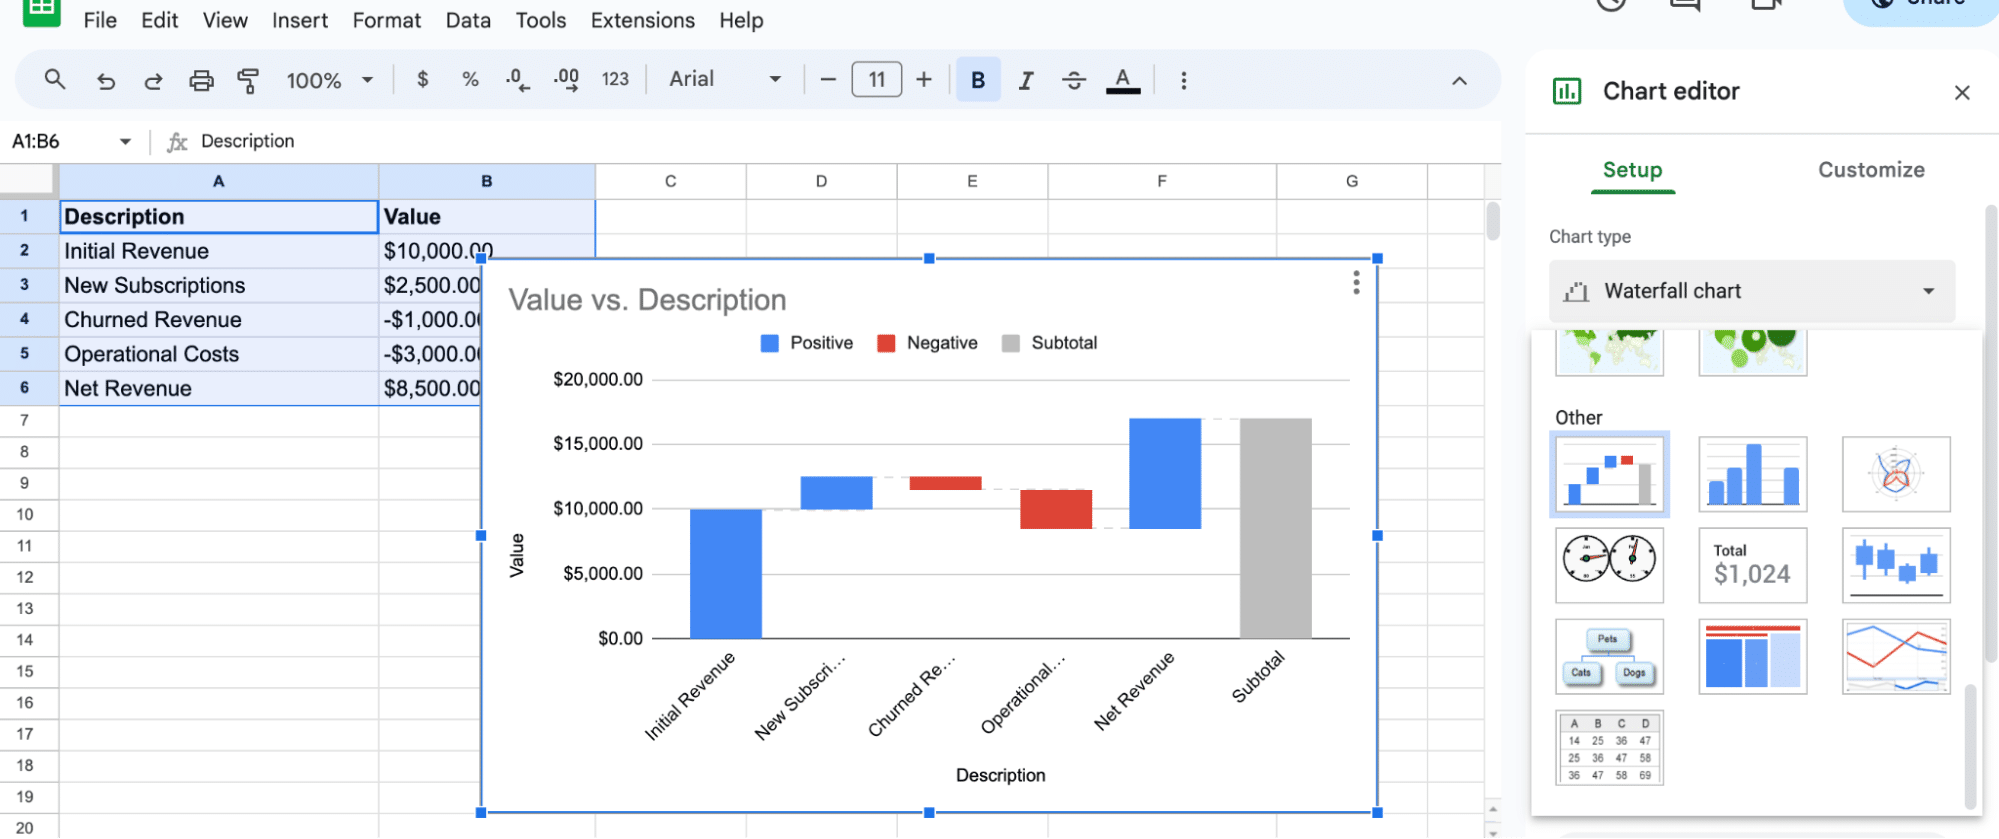Switch to the Customize tab

pos(1871,170)
